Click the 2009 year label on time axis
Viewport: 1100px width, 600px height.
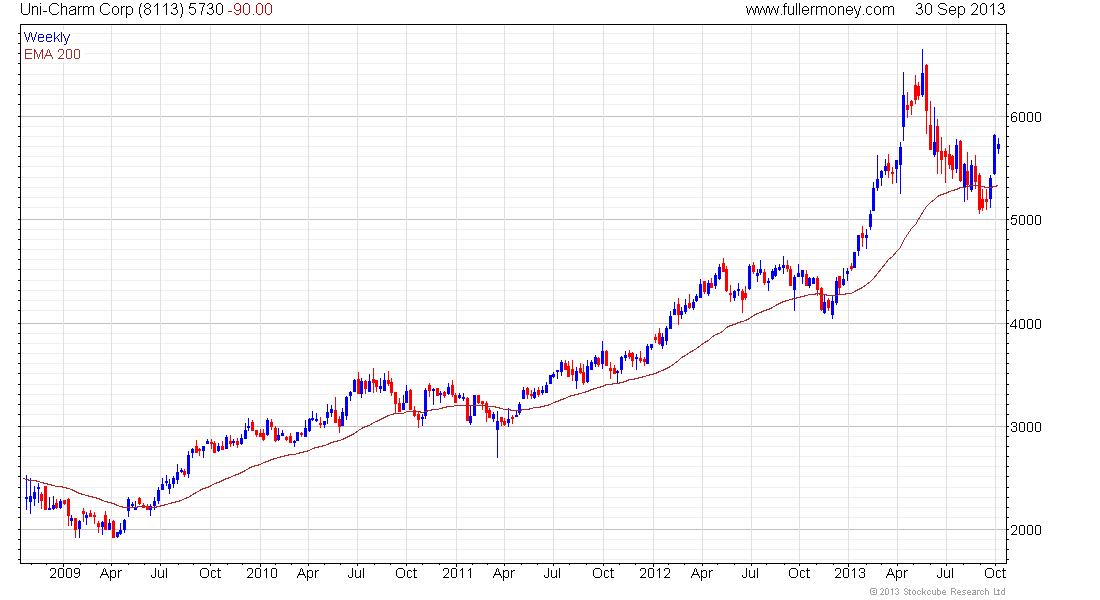[x=65, y=573]
